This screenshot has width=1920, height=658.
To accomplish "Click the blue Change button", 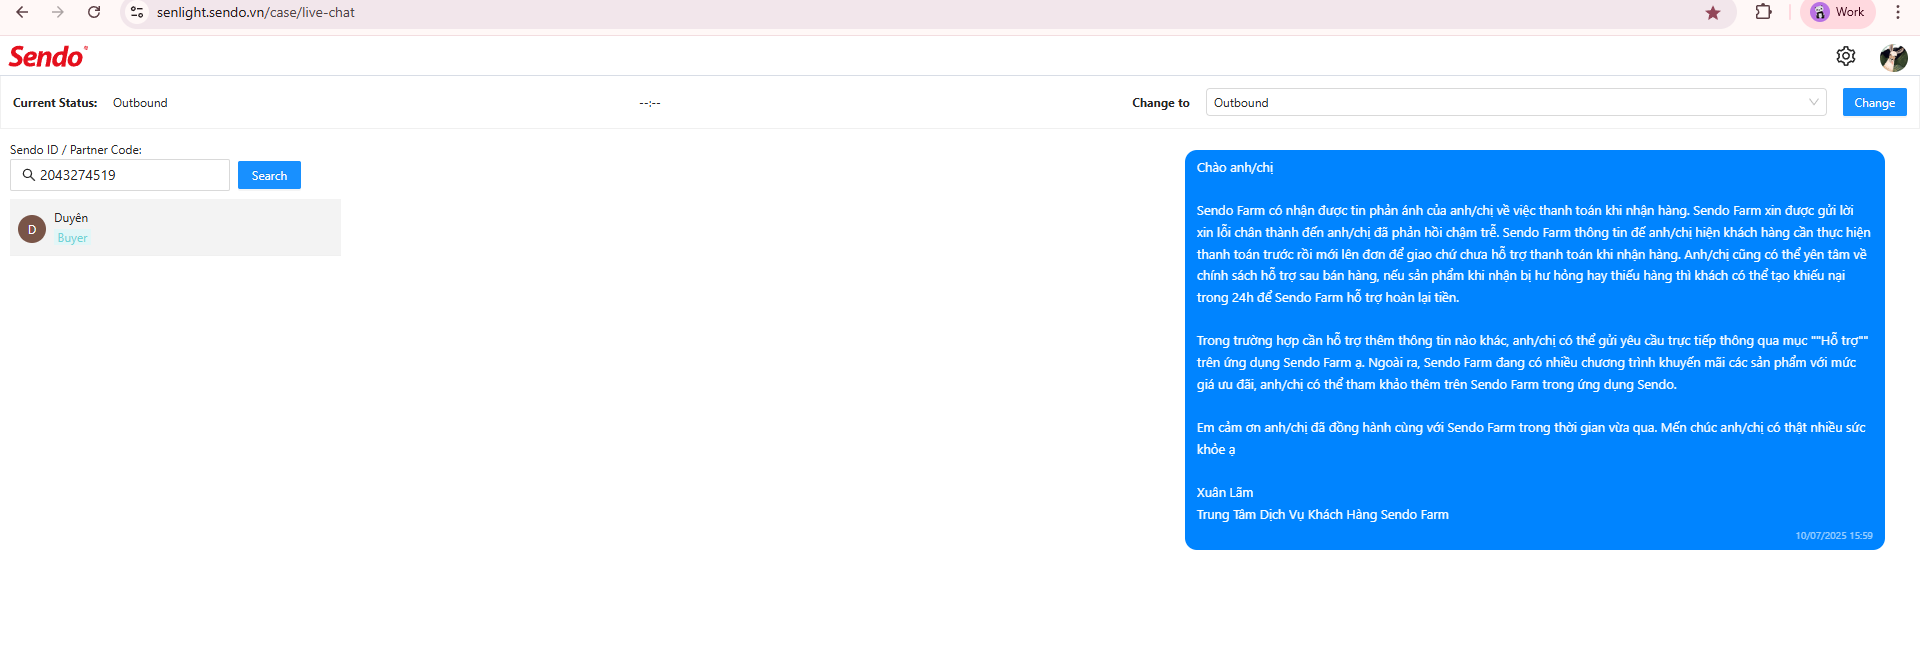I will tap(1874, 102).
